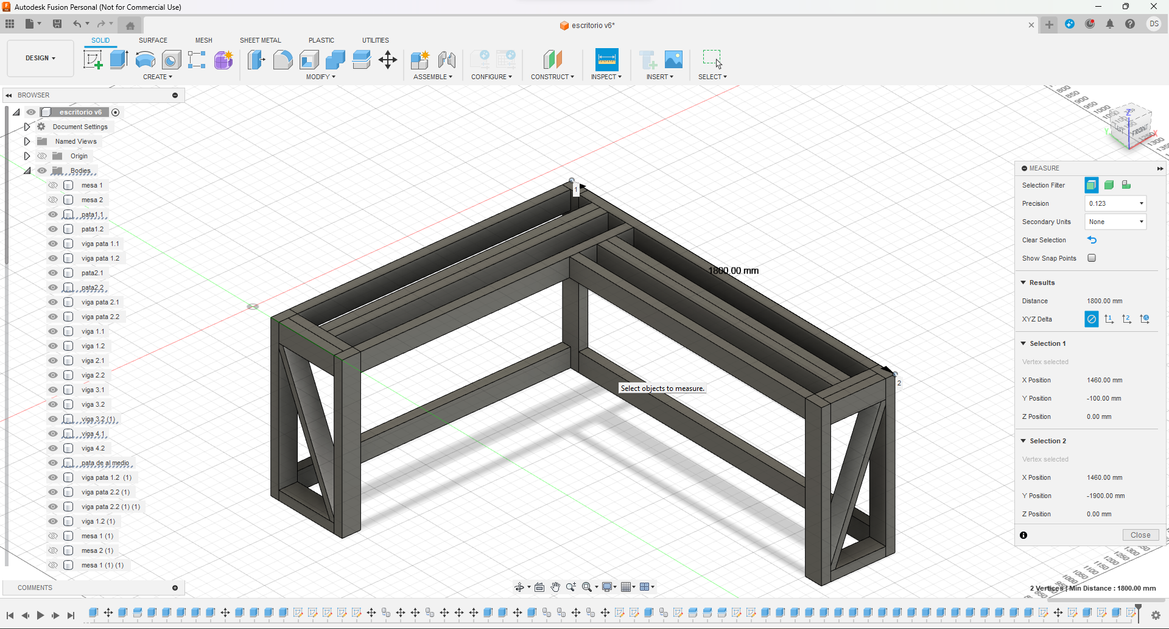Click the Measure tool in Inspect

click(x=606, y=60)
